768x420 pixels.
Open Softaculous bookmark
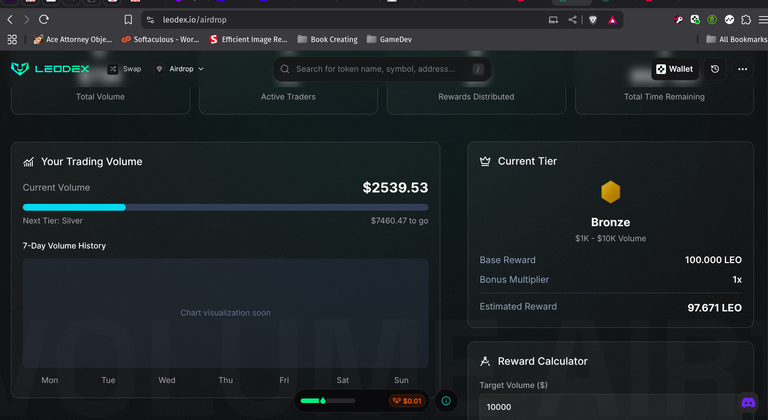click(x=160, y=39)
